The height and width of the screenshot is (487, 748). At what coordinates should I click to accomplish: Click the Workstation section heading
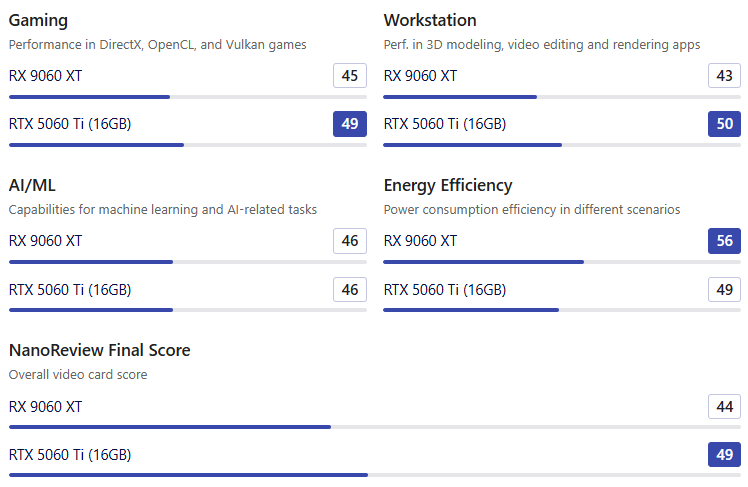coord(430,20)
